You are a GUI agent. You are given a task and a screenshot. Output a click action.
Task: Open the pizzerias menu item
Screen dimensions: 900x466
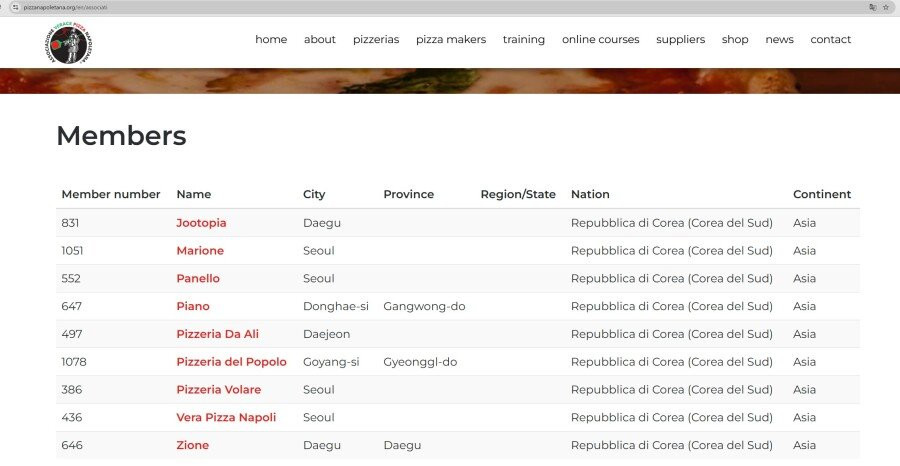point(376,40)
